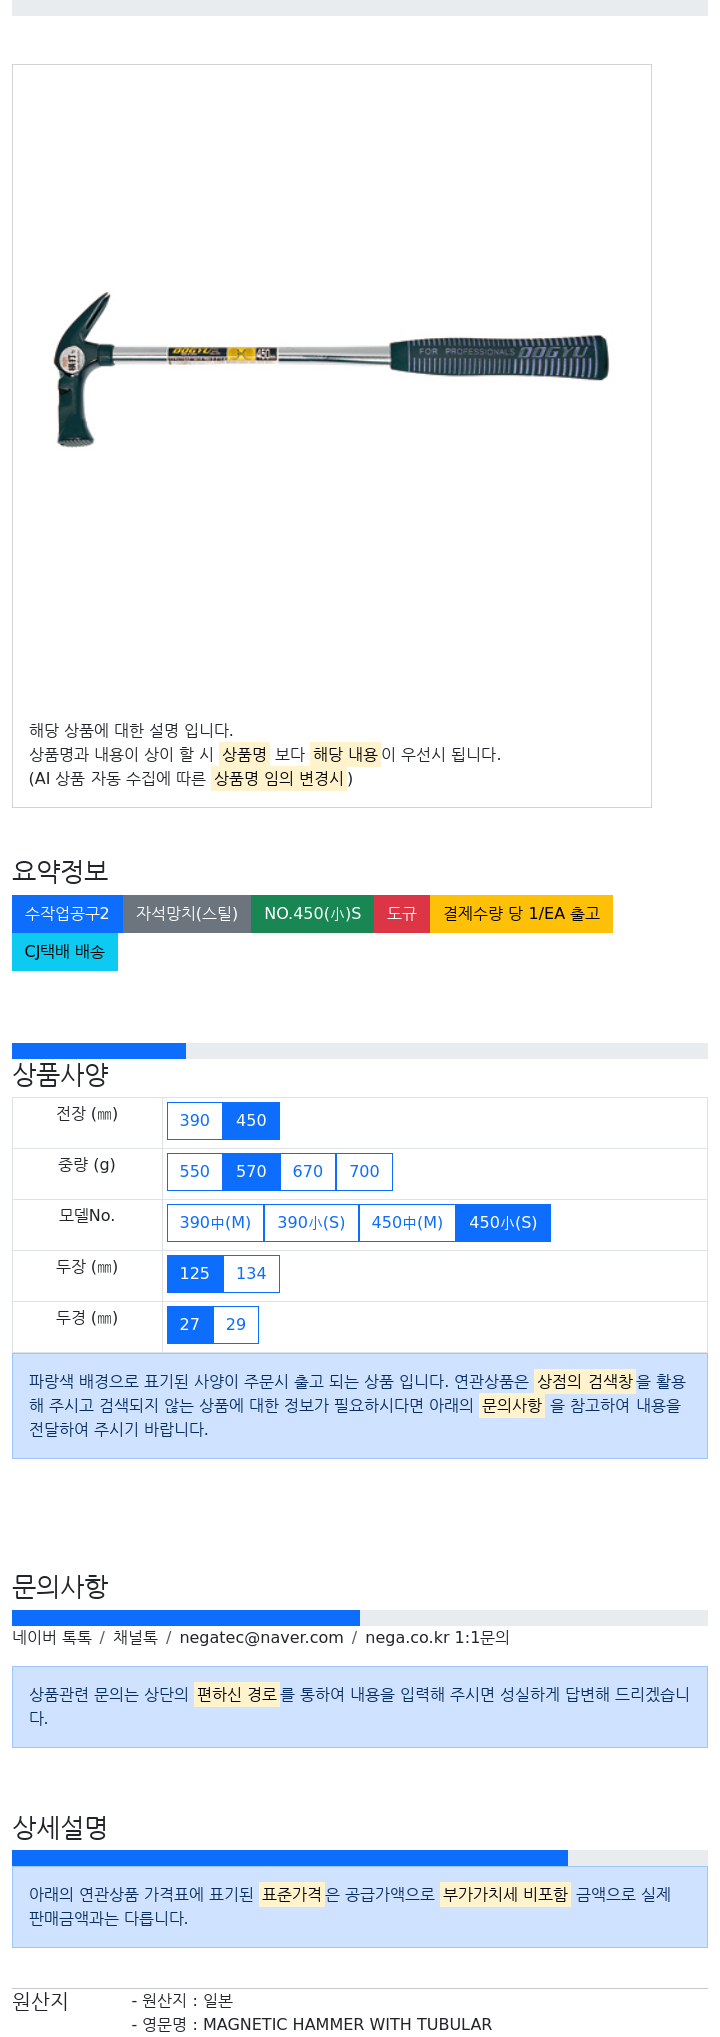Select 450 for 전장 length
720x2037 pixels.
(251, 1121)
